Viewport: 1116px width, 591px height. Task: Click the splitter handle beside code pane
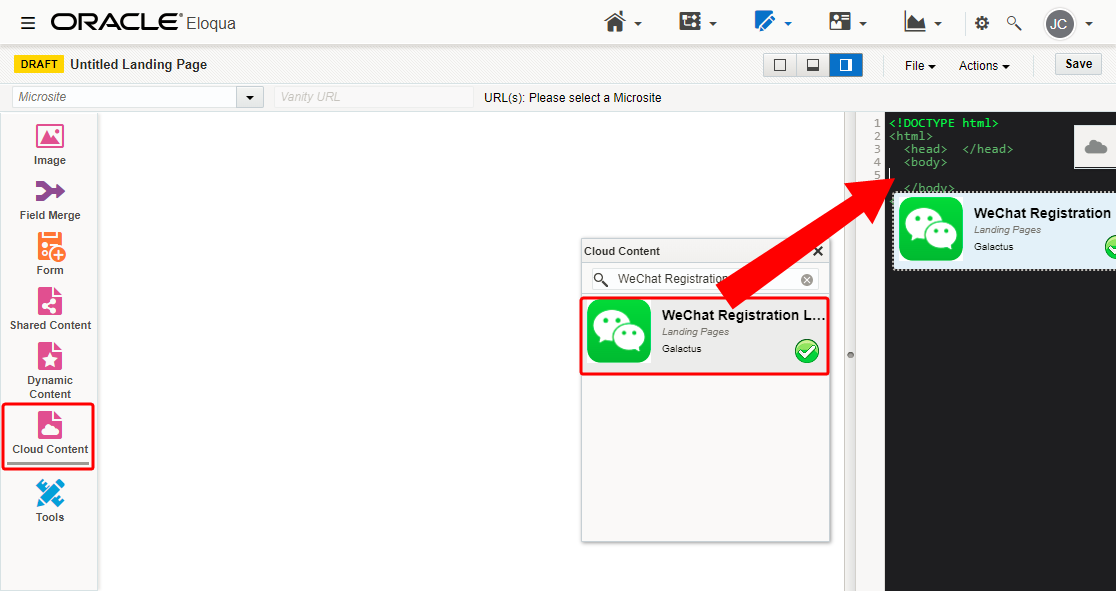850,355
